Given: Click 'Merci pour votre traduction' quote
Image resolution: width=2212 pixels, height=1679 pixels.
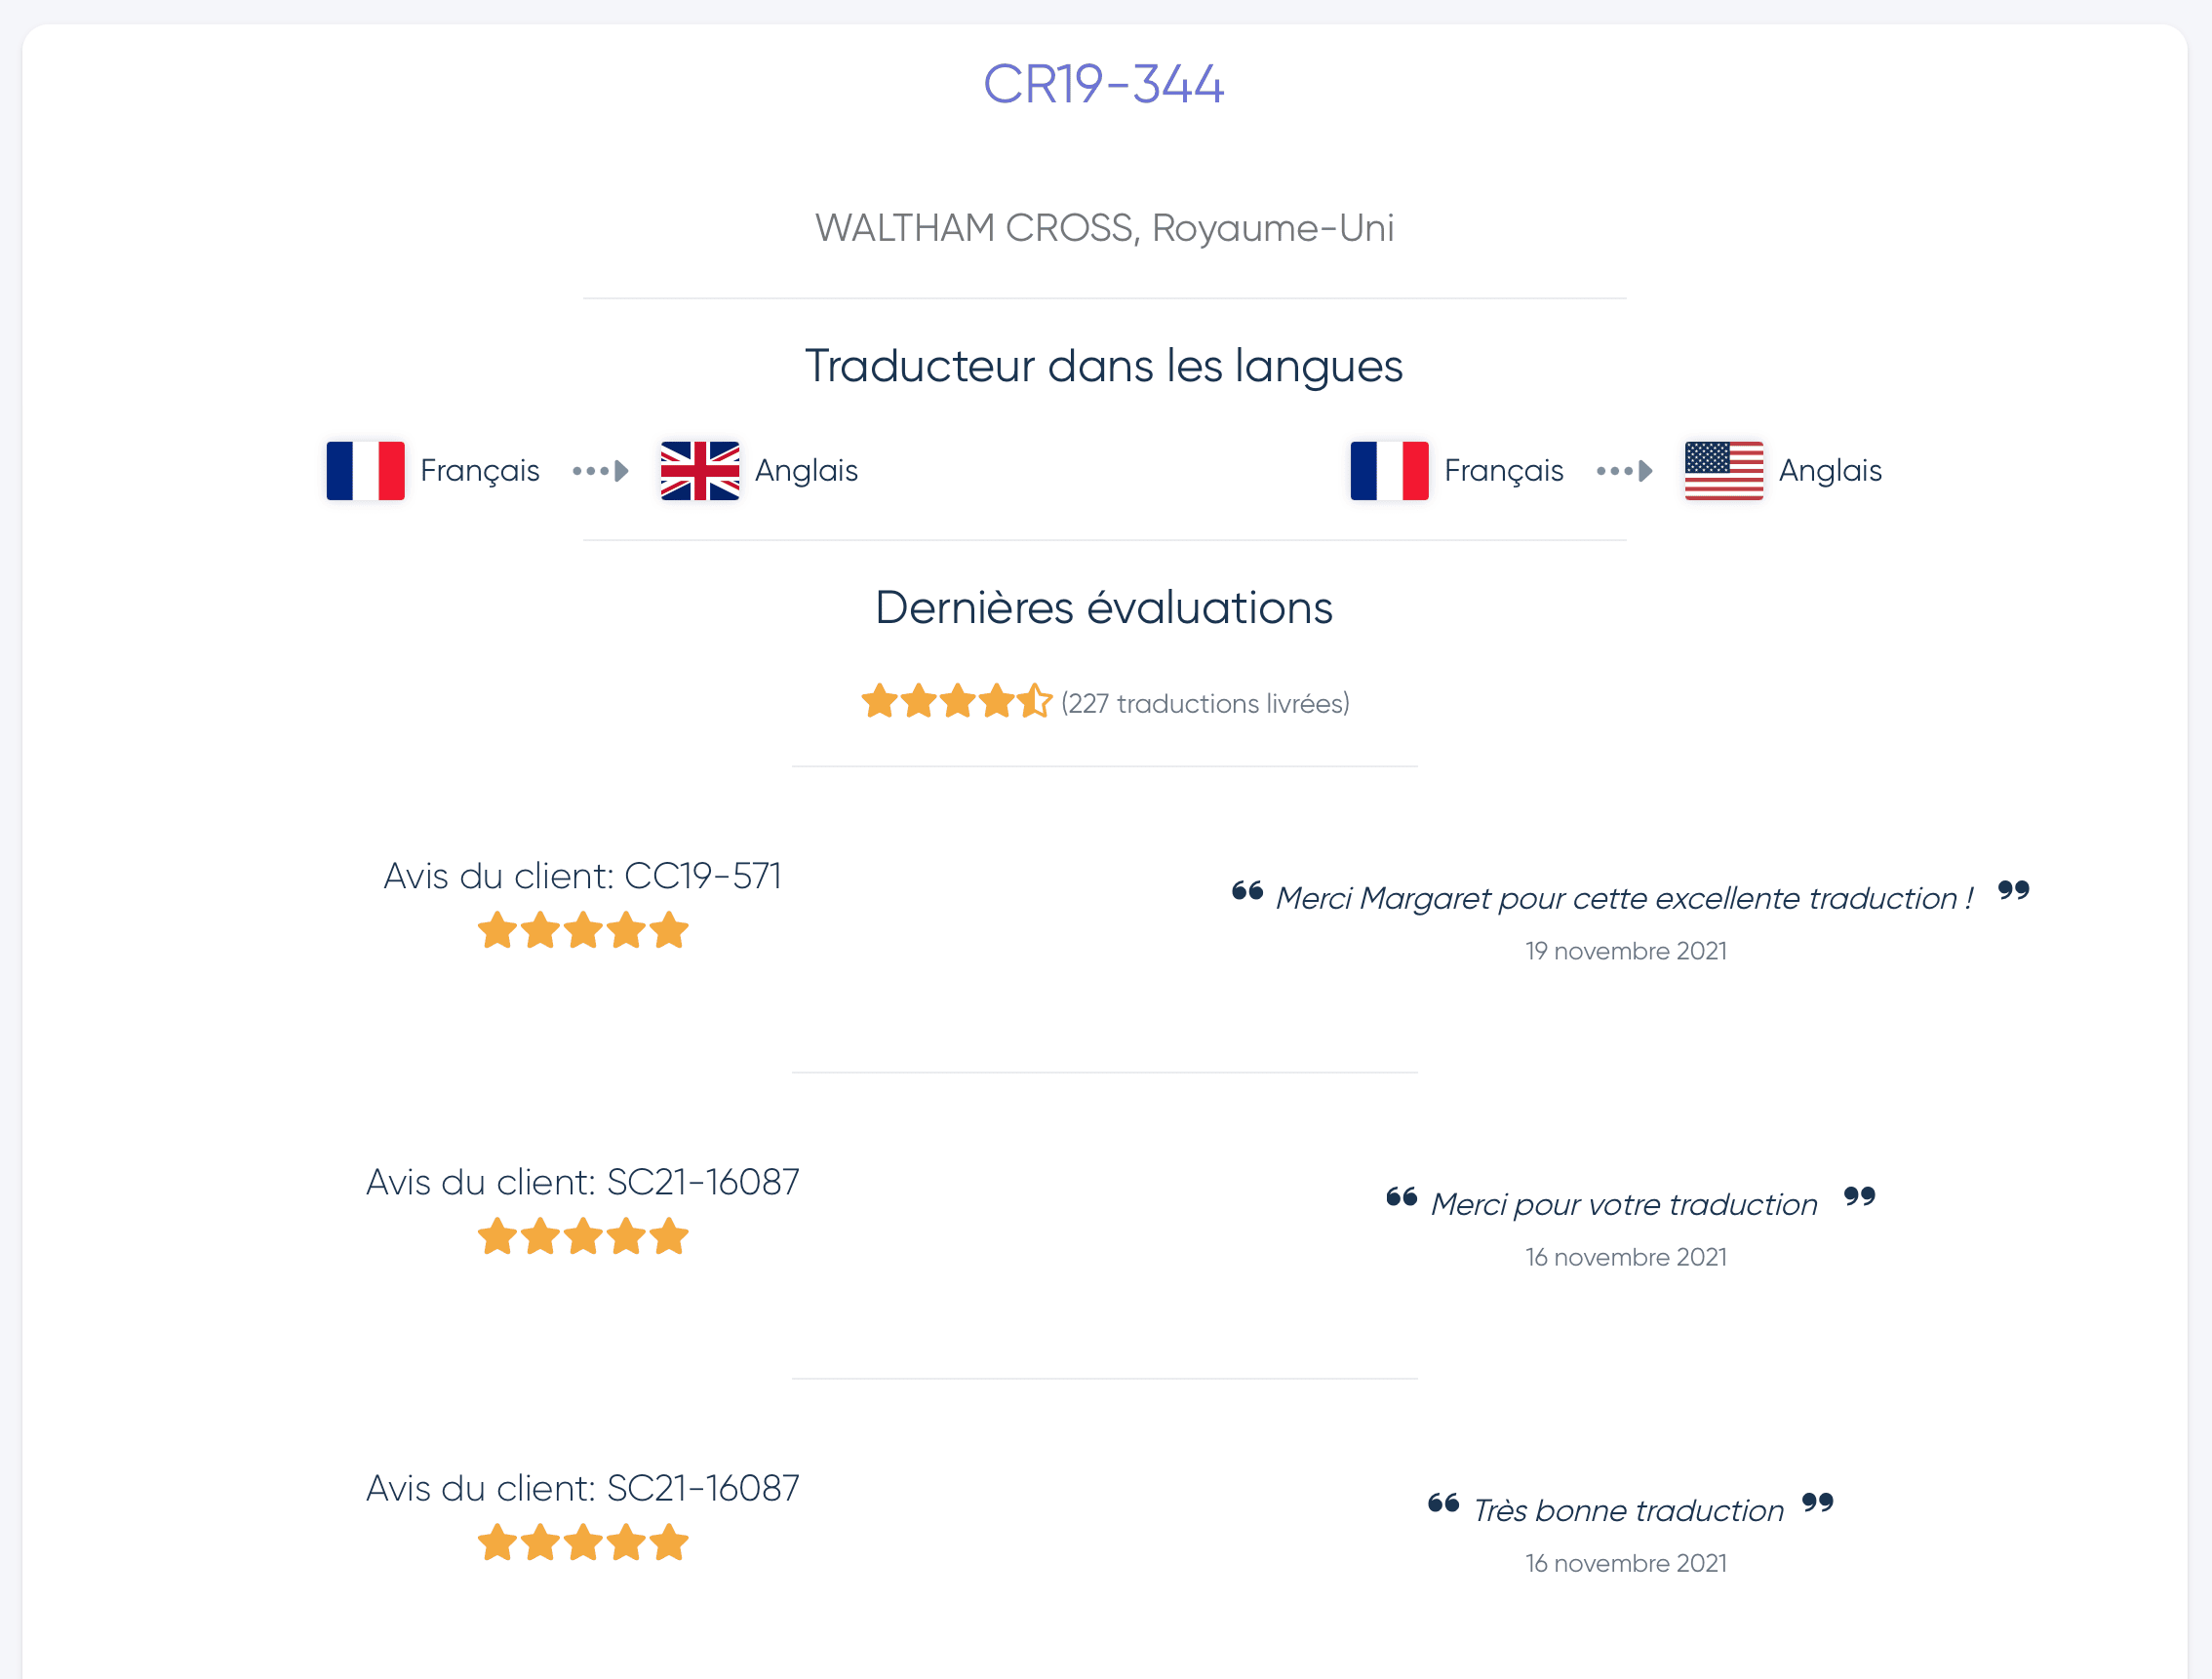Looking at the screenshot, I should 1624,1205.
